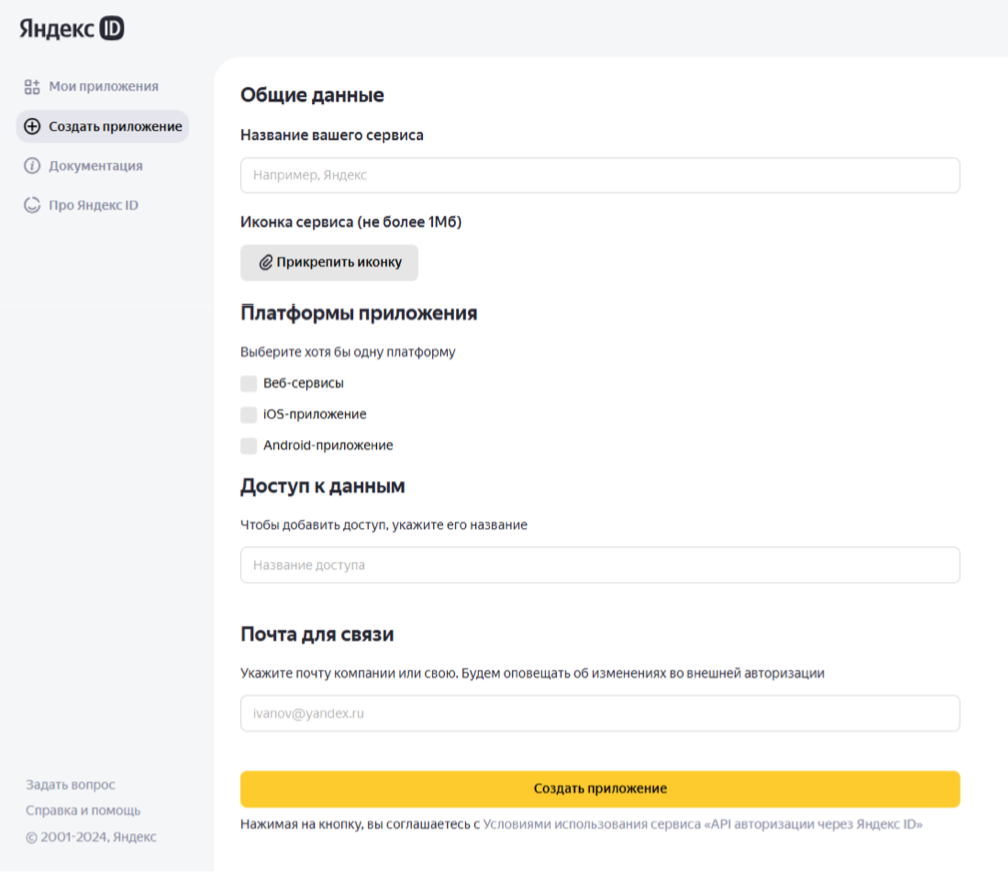Image resolution: width=1008 pixels, height=872 pixels.
Task: Open Справка и помощь link
Action: (83, 810)
